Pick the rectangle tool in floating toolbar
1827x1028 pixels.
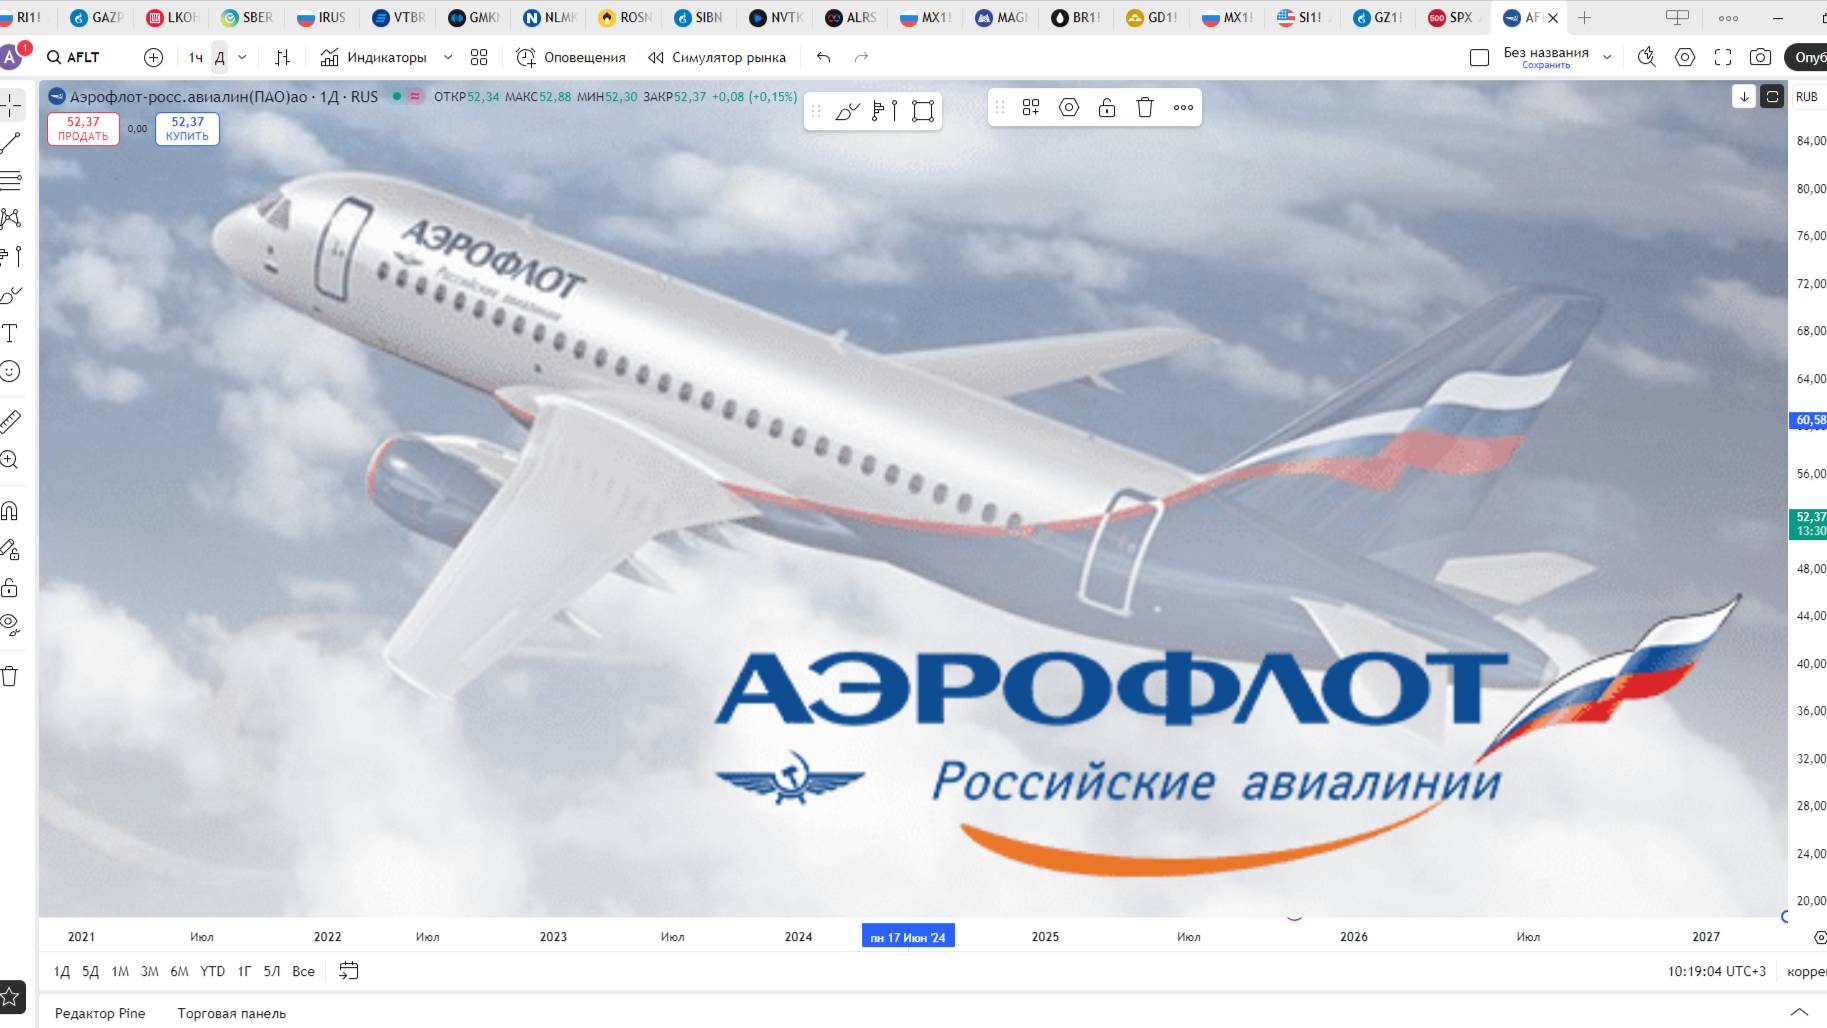(923, 111)
